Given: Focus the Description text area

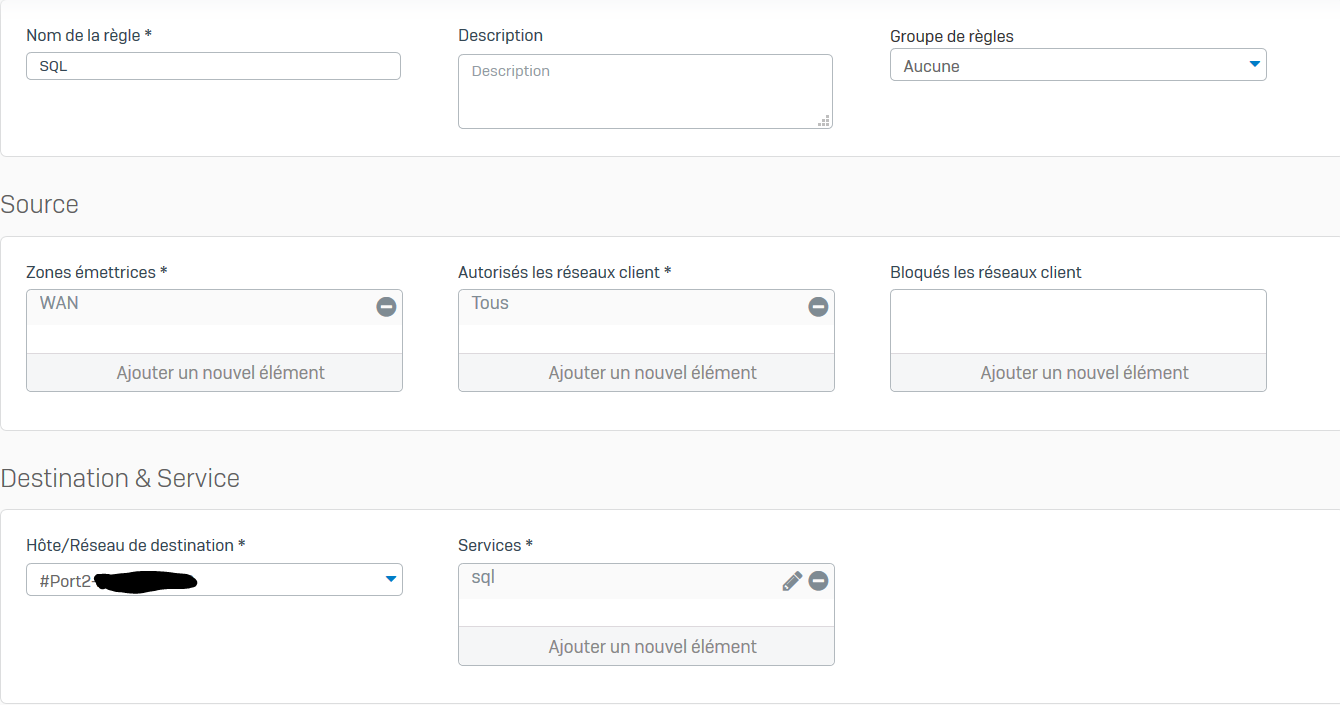Looking at the screenshot, I should [644, 91].
